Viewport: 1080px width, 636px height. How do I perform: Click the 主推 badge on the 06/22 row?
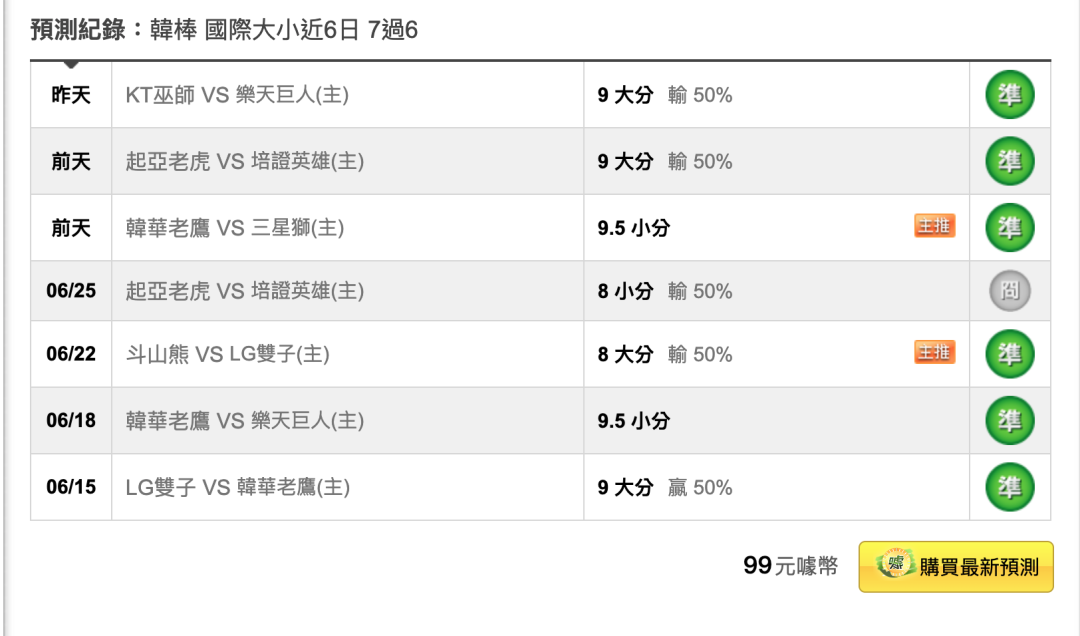(935, 352)
